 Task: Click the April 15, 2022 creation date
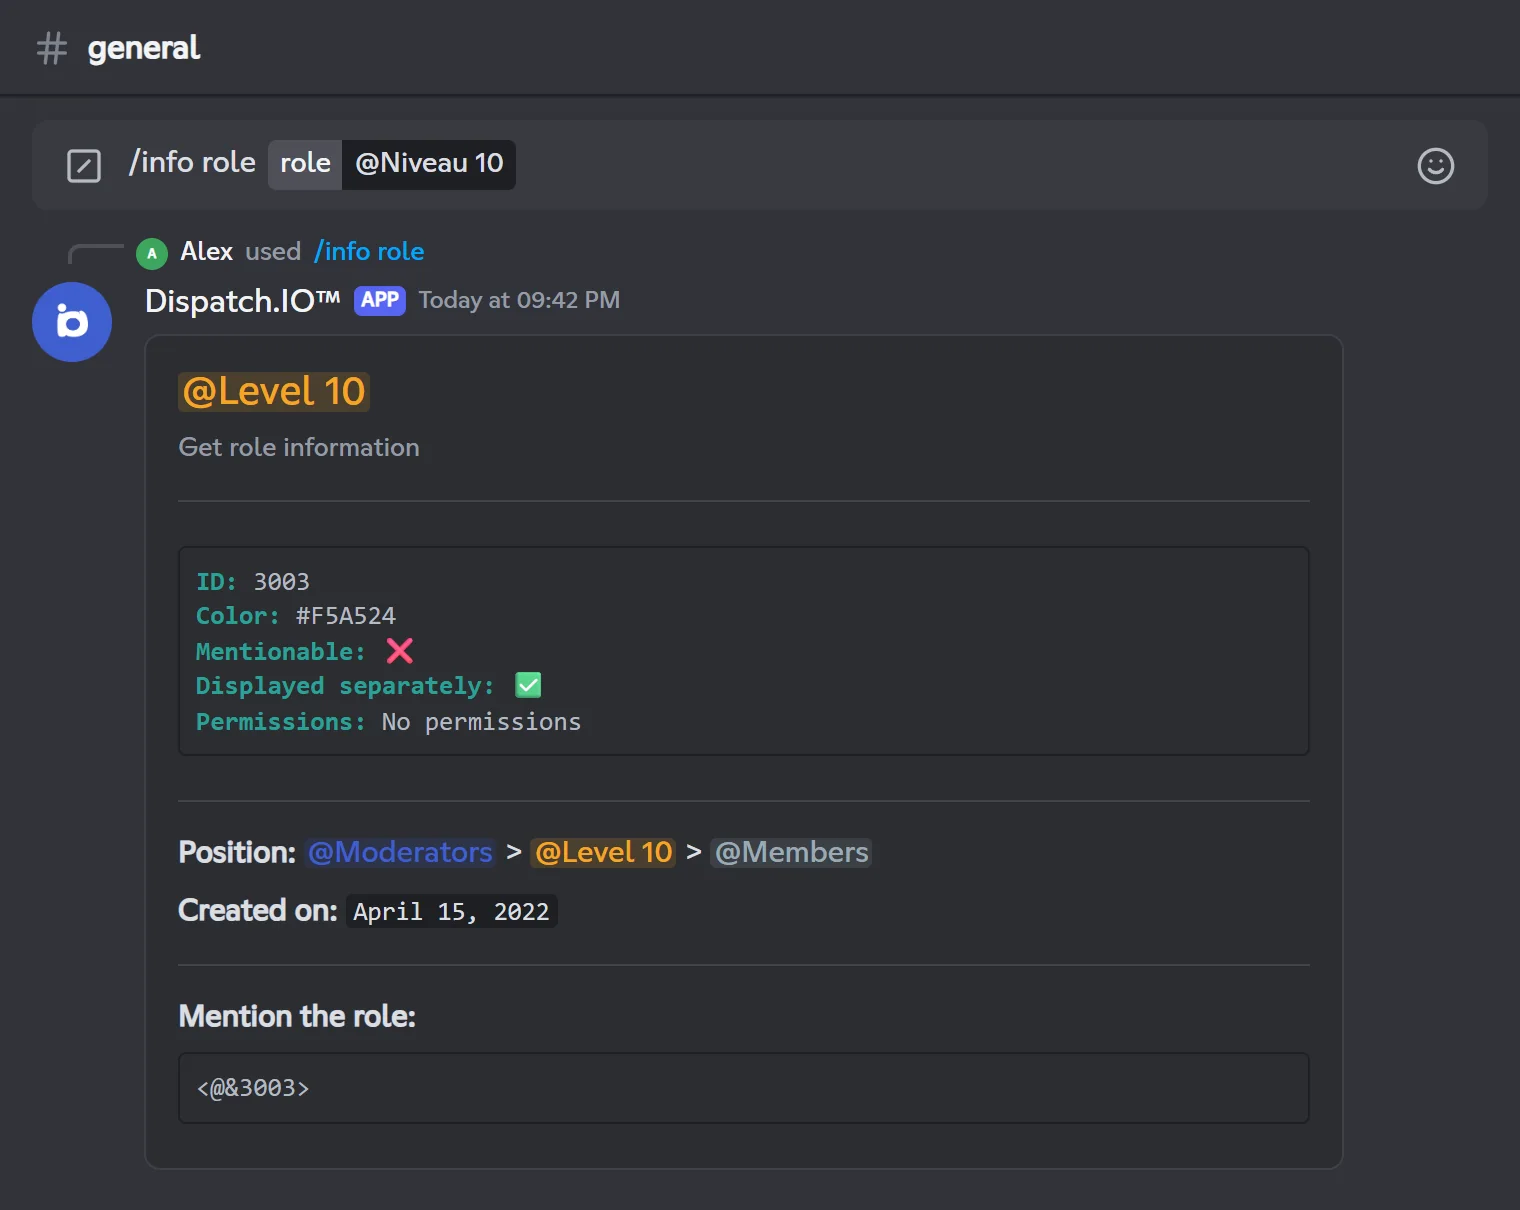click(451, 912)
